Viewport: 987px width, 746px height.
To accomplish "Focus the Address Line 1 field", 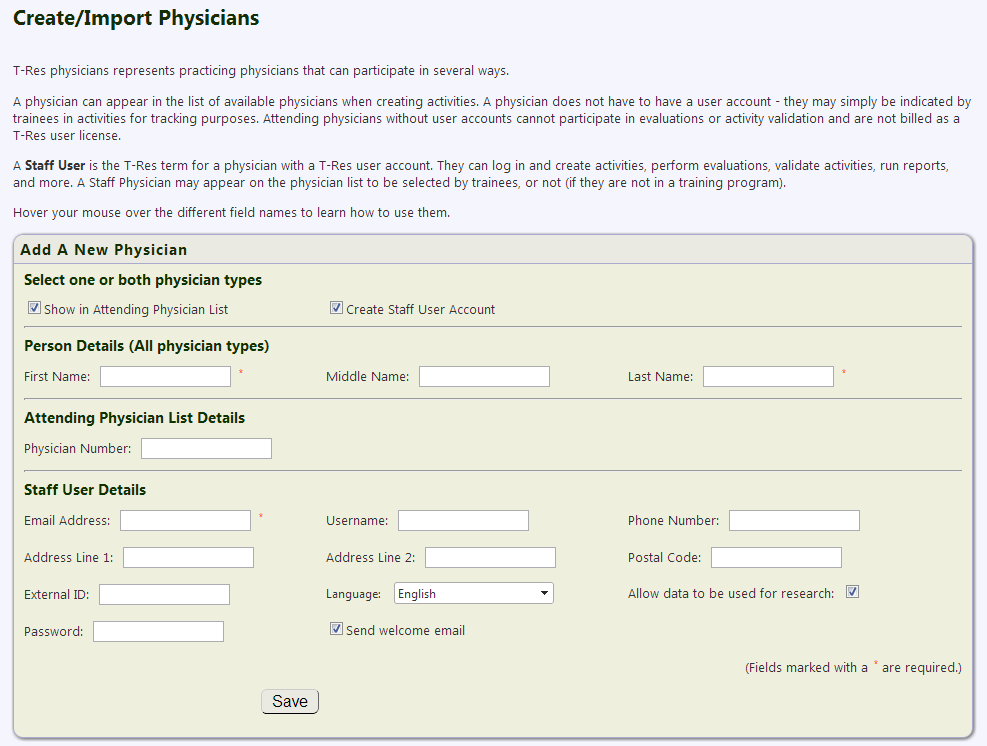I will pyautogui.click(x=188, y=558).
